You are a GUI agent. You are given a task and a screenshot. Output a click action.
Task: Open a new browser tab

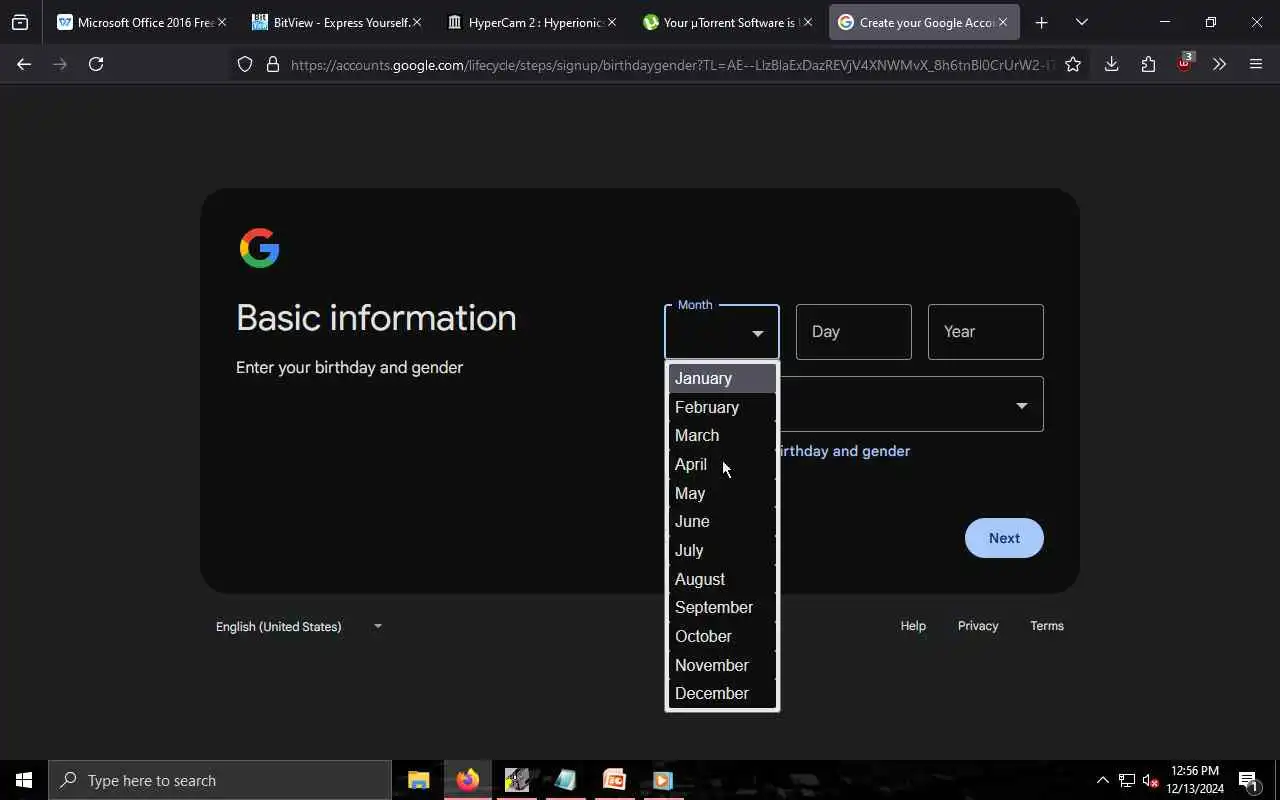click(1041, 22)
